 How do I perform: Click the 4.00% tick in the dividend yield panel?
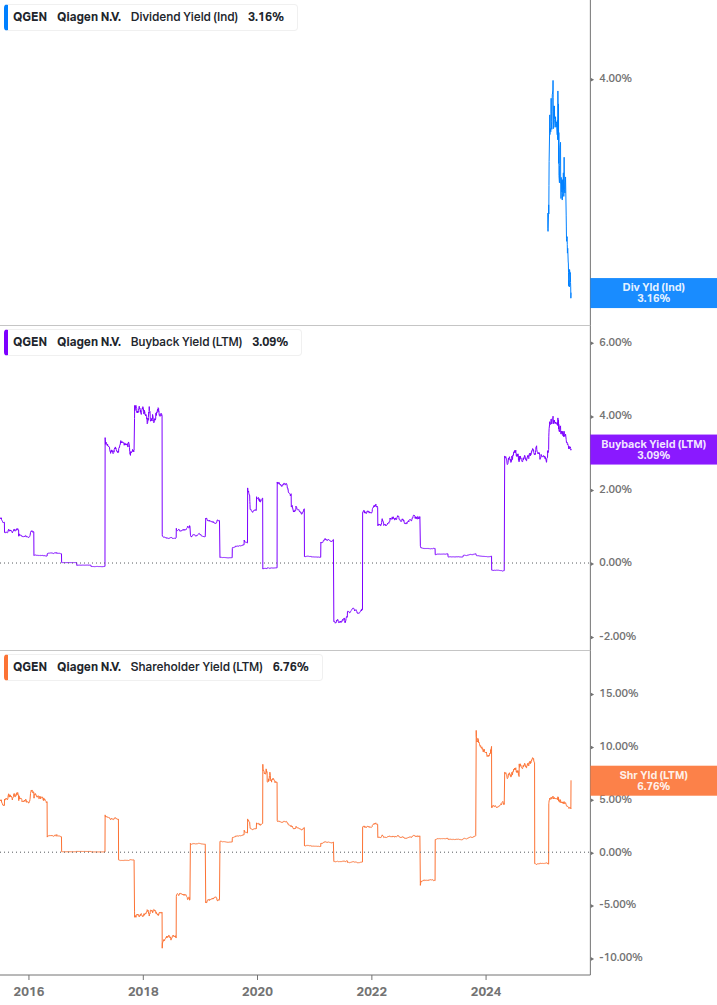point(615,78)
